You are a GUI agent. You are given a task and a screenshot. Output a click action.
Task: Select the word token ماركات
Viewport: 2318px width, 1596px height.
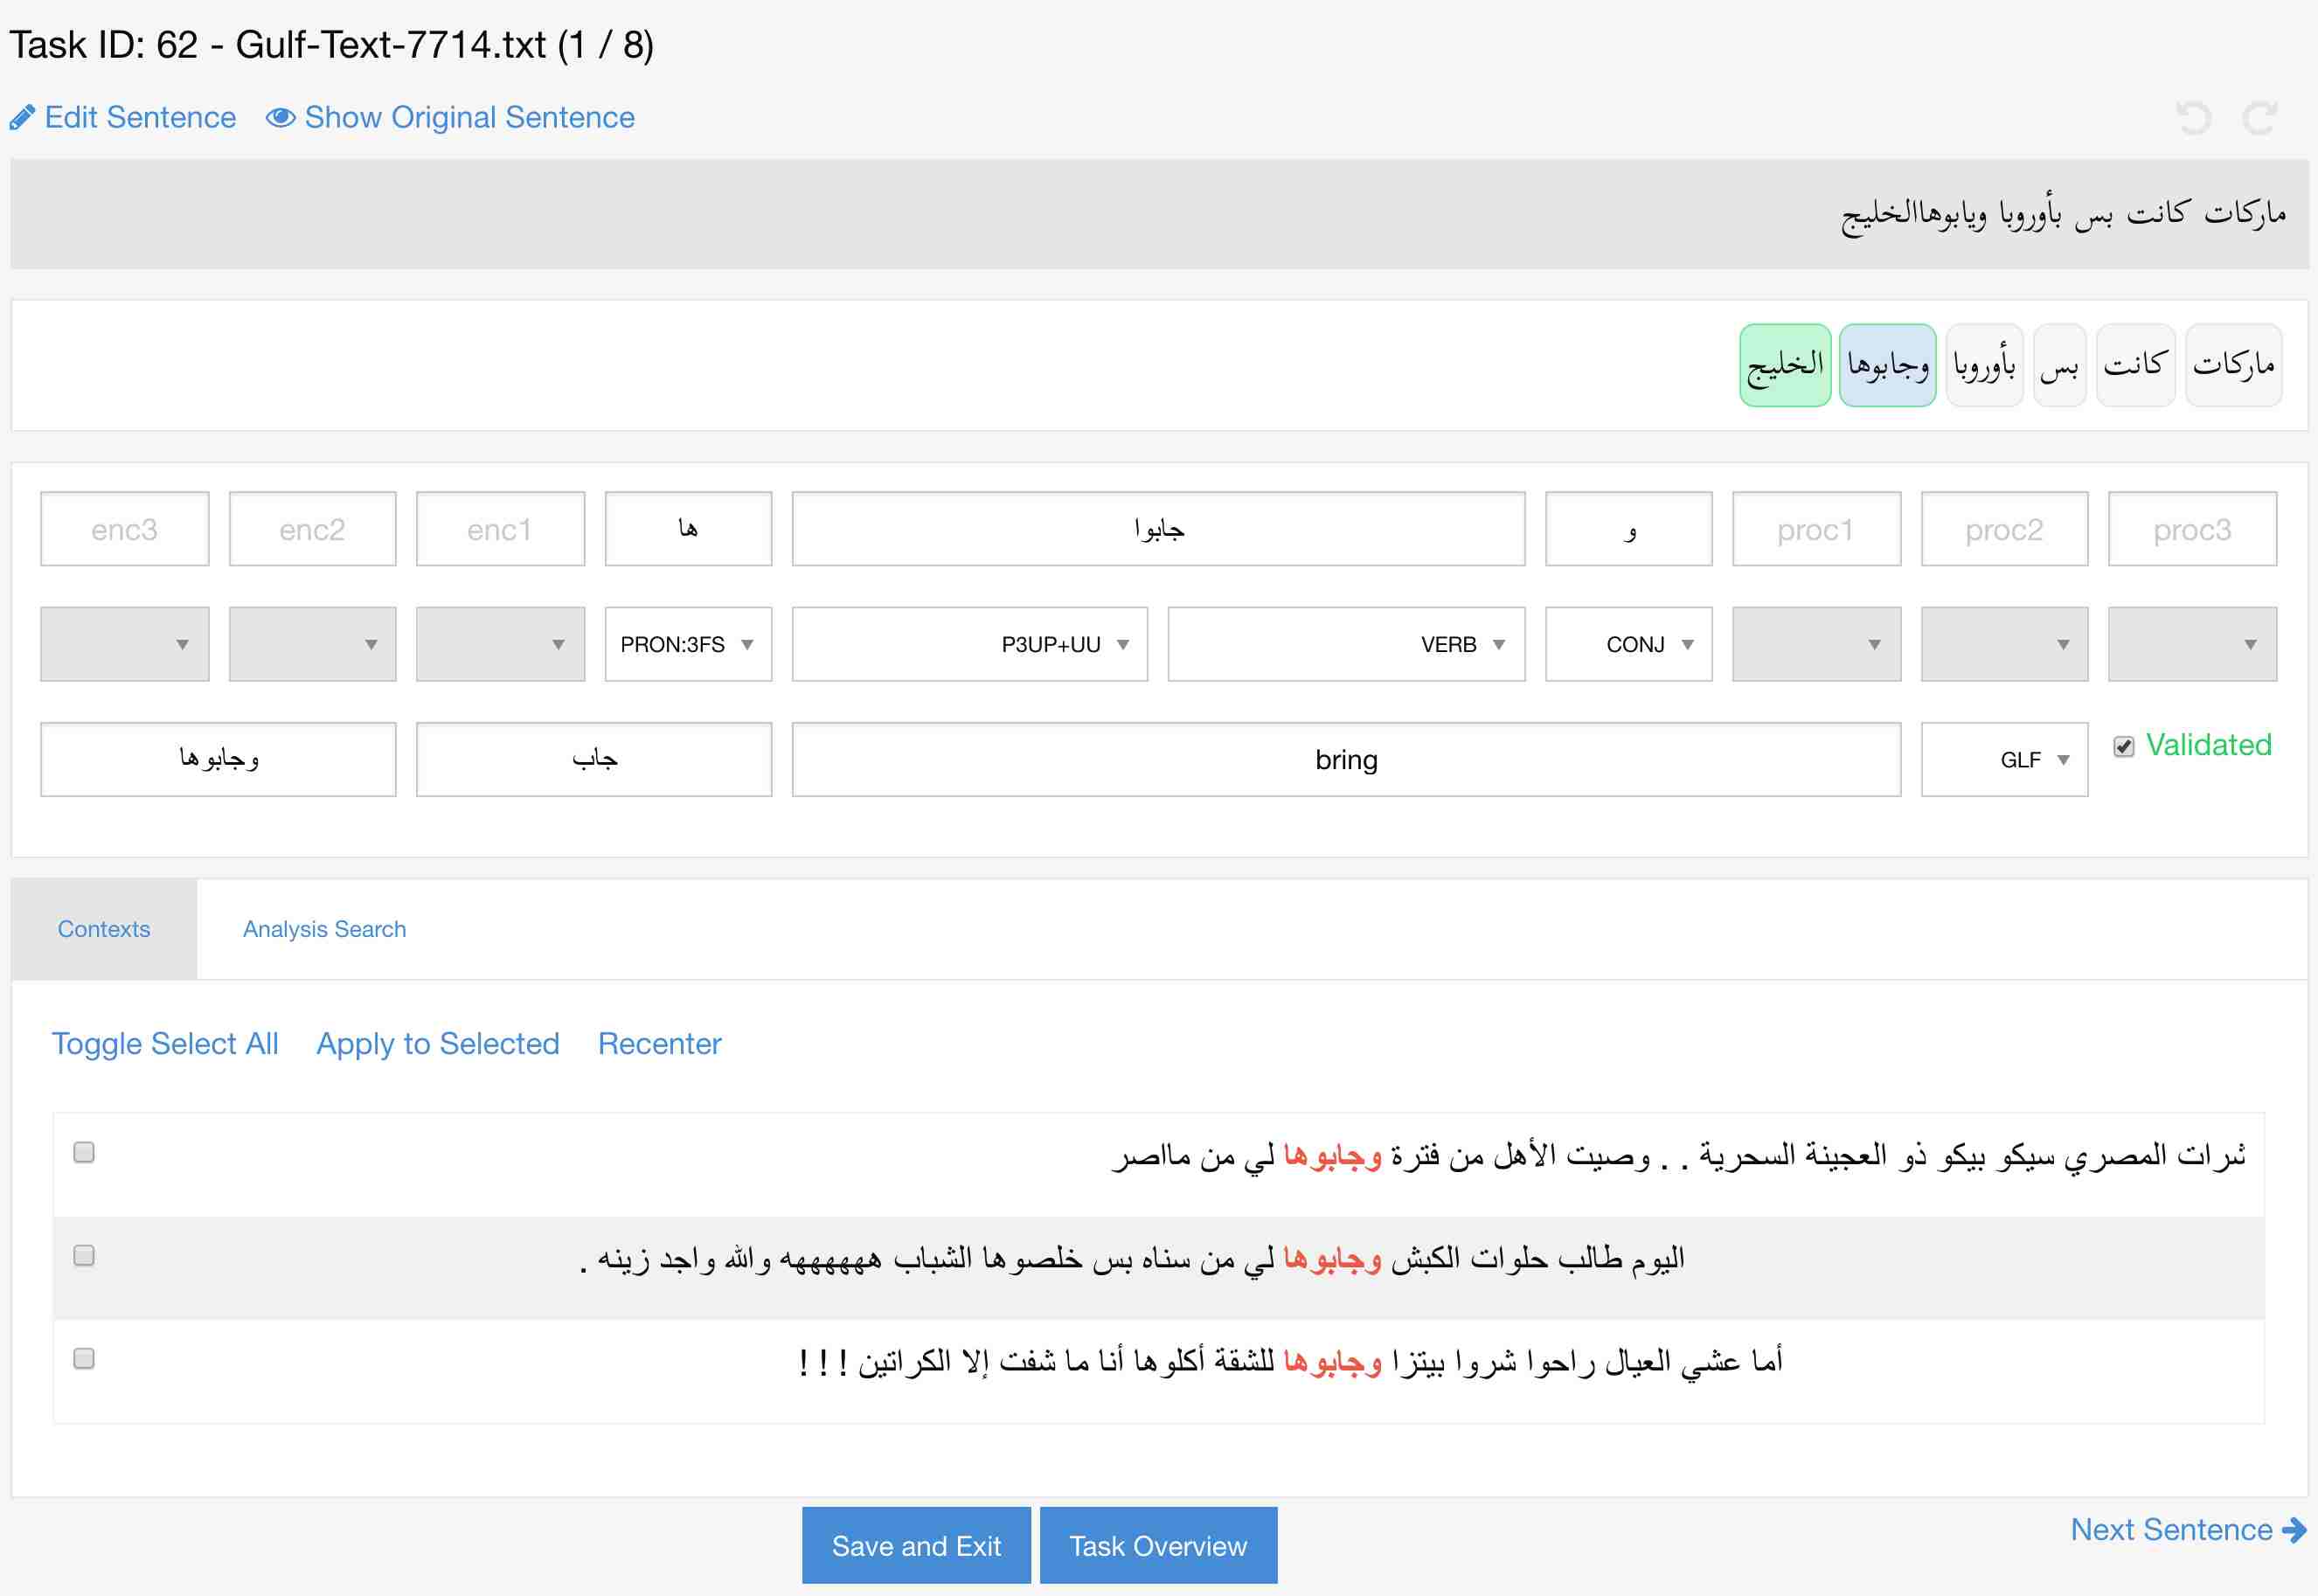coord(2233,365)
